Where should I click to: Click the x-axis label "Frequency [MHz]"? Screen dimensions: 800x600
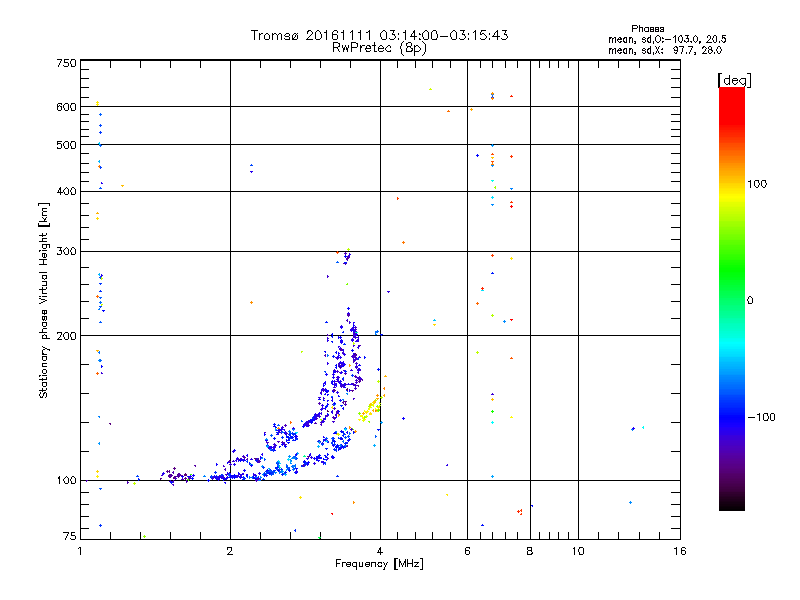click(379, 564)
